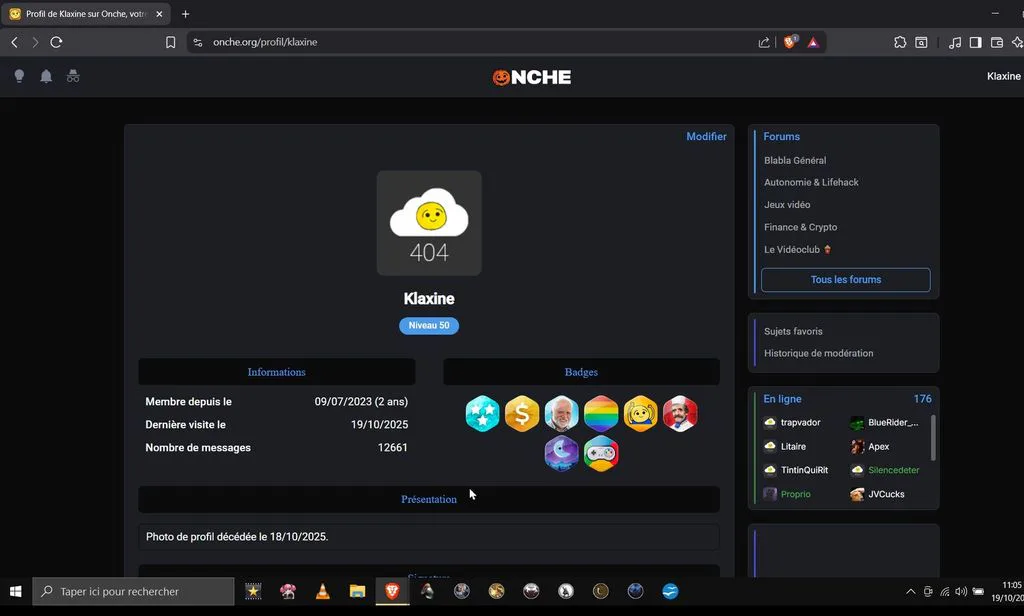
Task: Click the share icon in address bar
Action: pos(763,42)
